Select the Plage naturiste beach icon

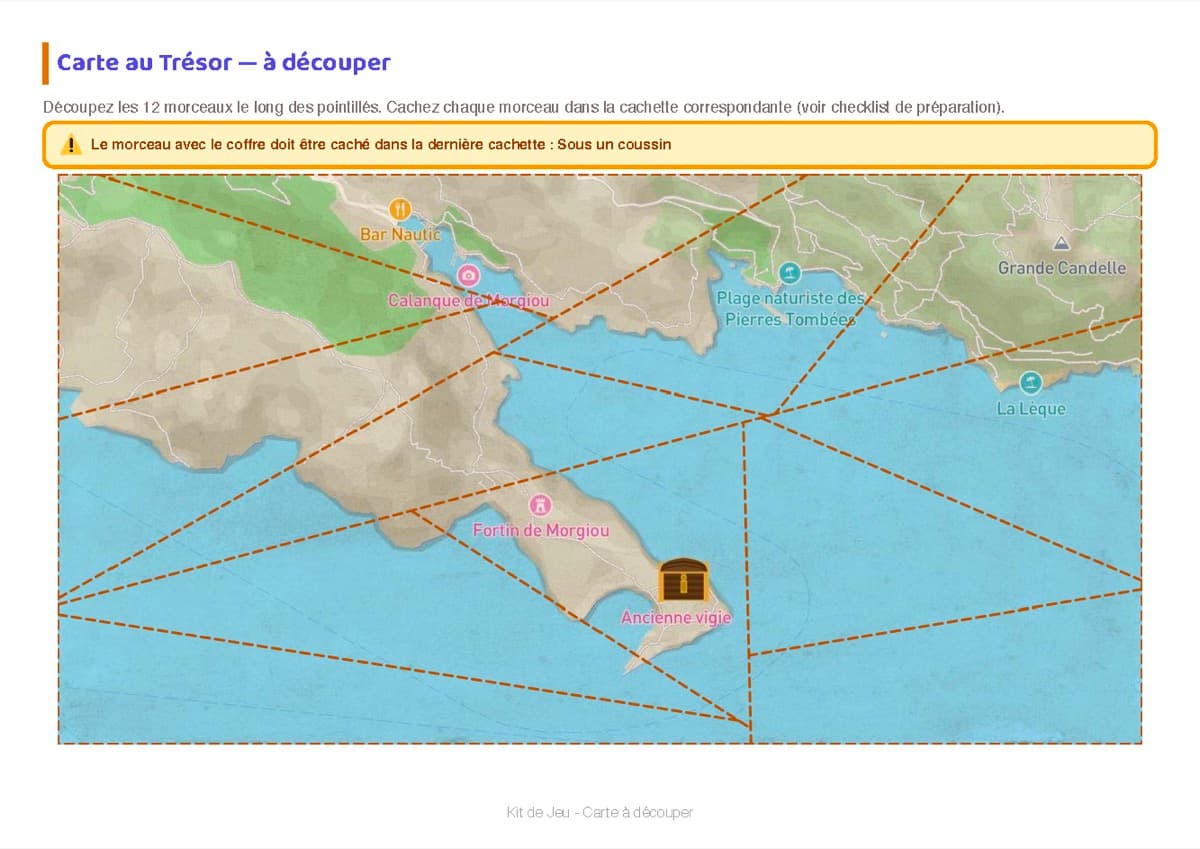(x=790, y=272)
